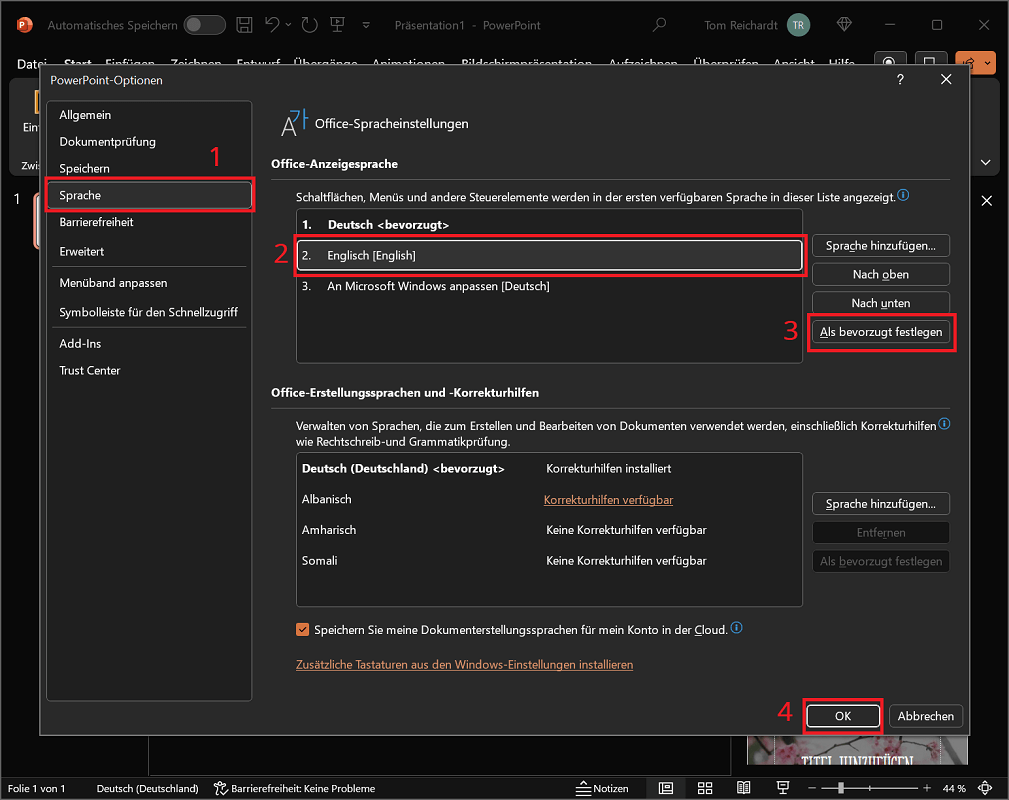Start slideshow from beginning icon in title bar
1009x800 pixels.
click(x=337, y=25)
